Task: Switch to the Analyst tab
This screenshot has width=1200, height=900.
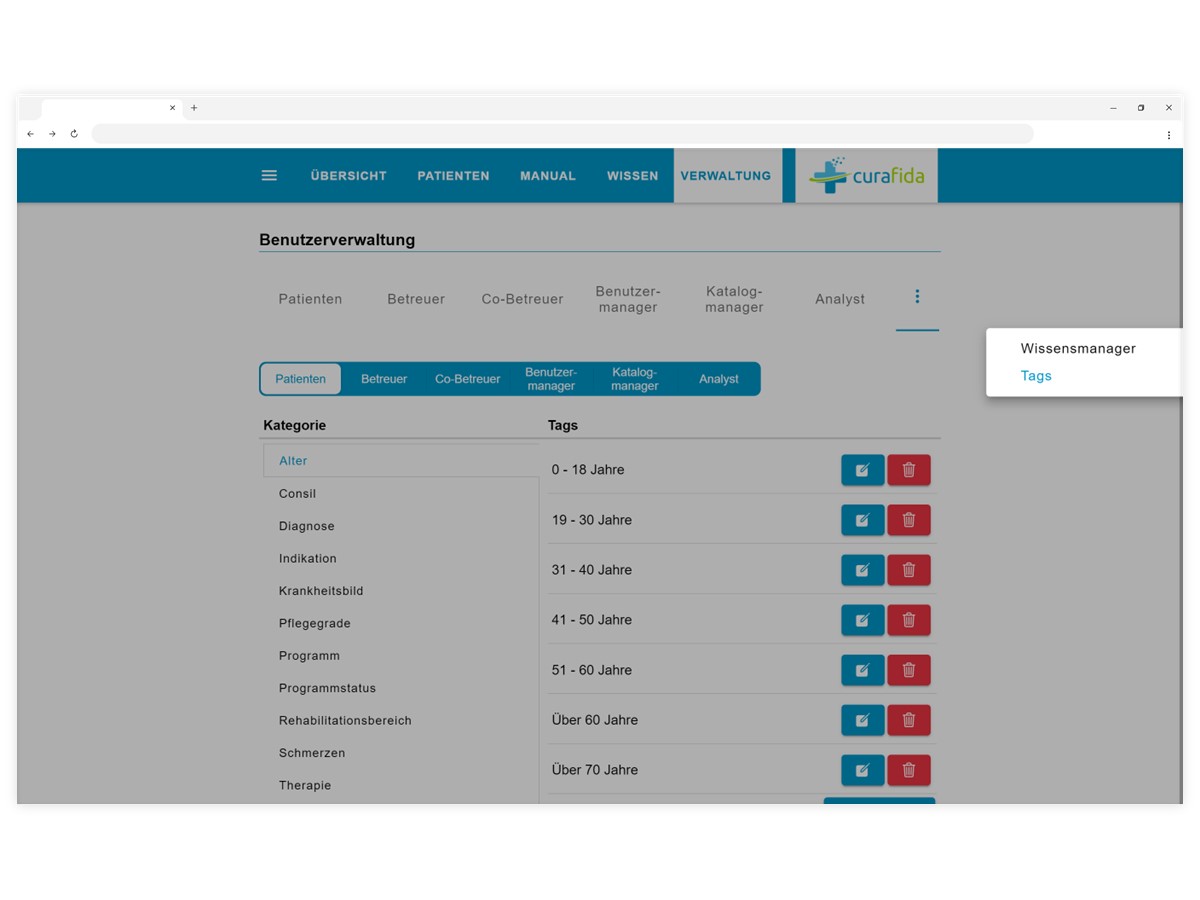Action: [x=840, y=299]
